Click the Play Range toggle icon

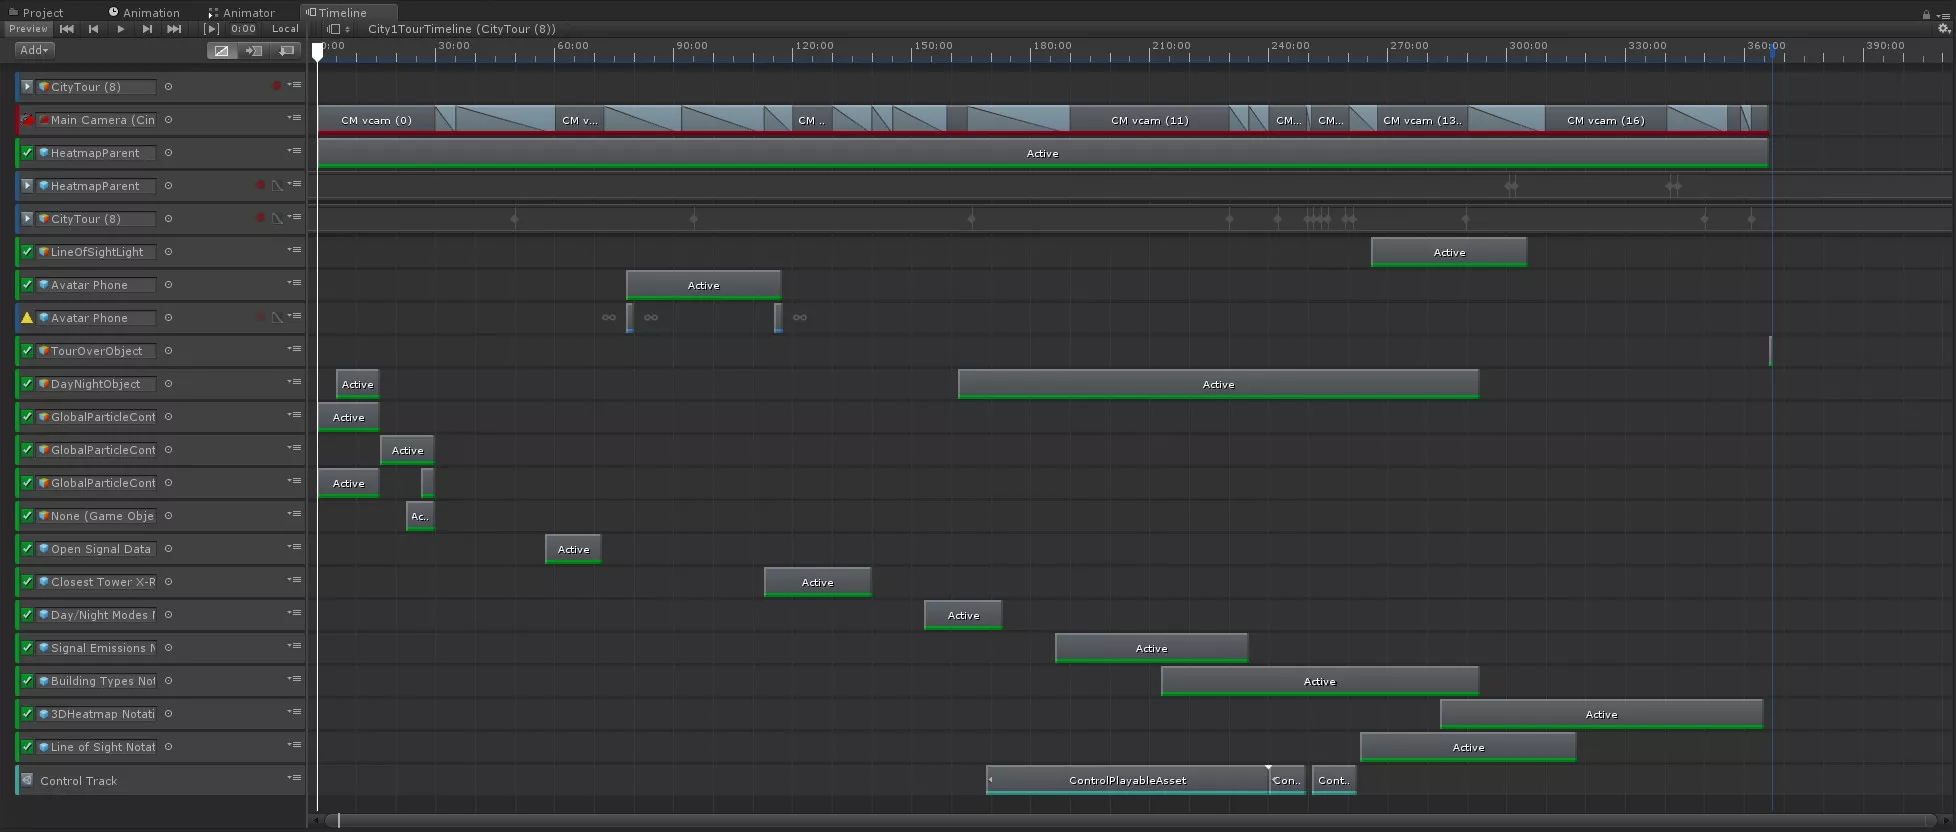211,29
